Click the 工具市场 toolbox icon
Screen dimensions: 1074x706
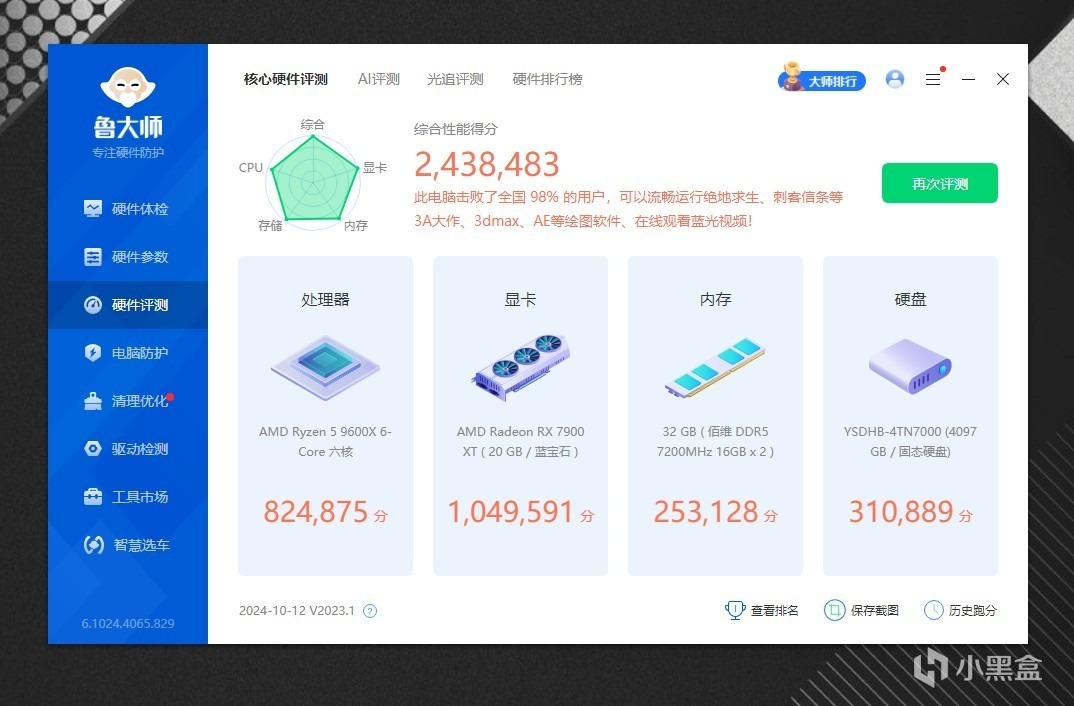pos(92,496)
